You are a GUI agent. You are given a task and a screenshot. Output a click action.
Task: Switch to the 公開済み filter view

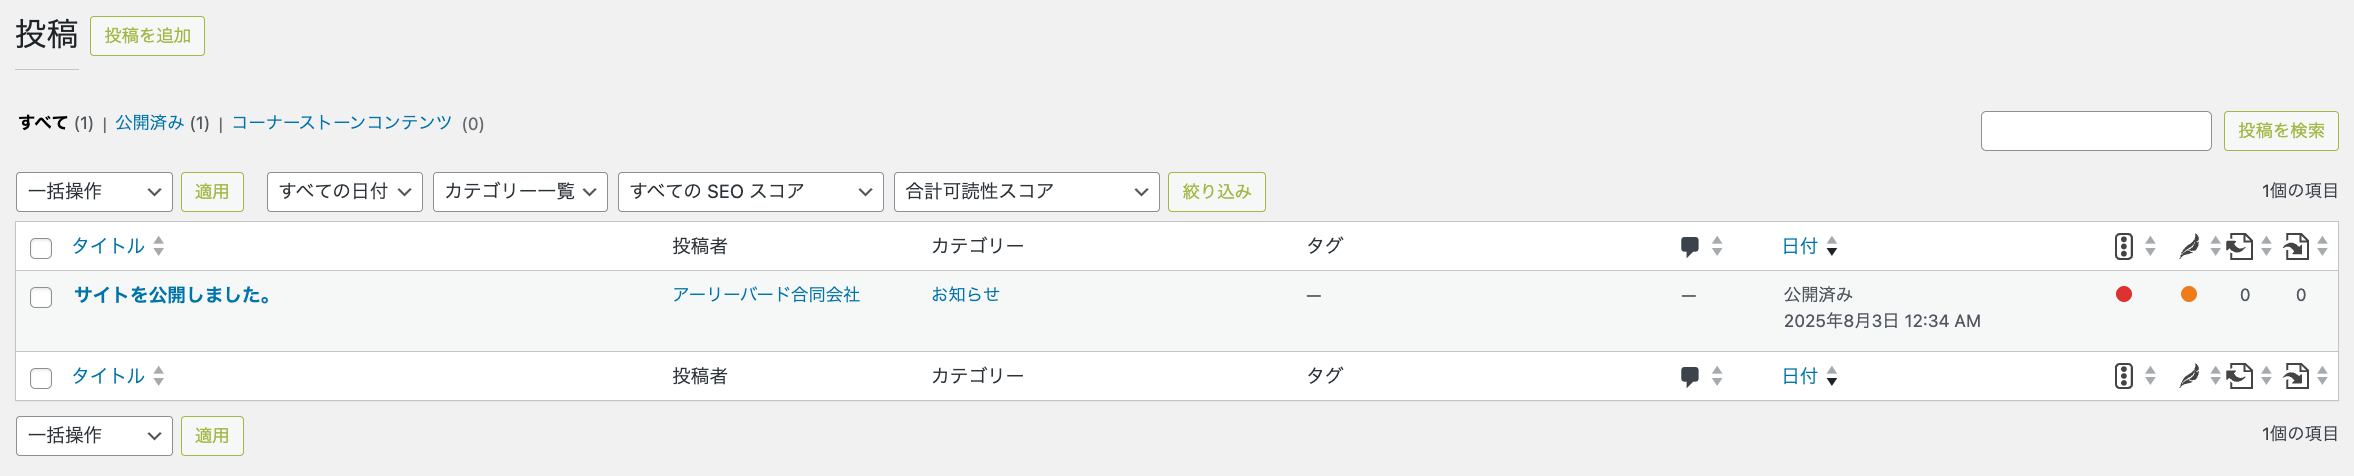(x=149, y=123)
